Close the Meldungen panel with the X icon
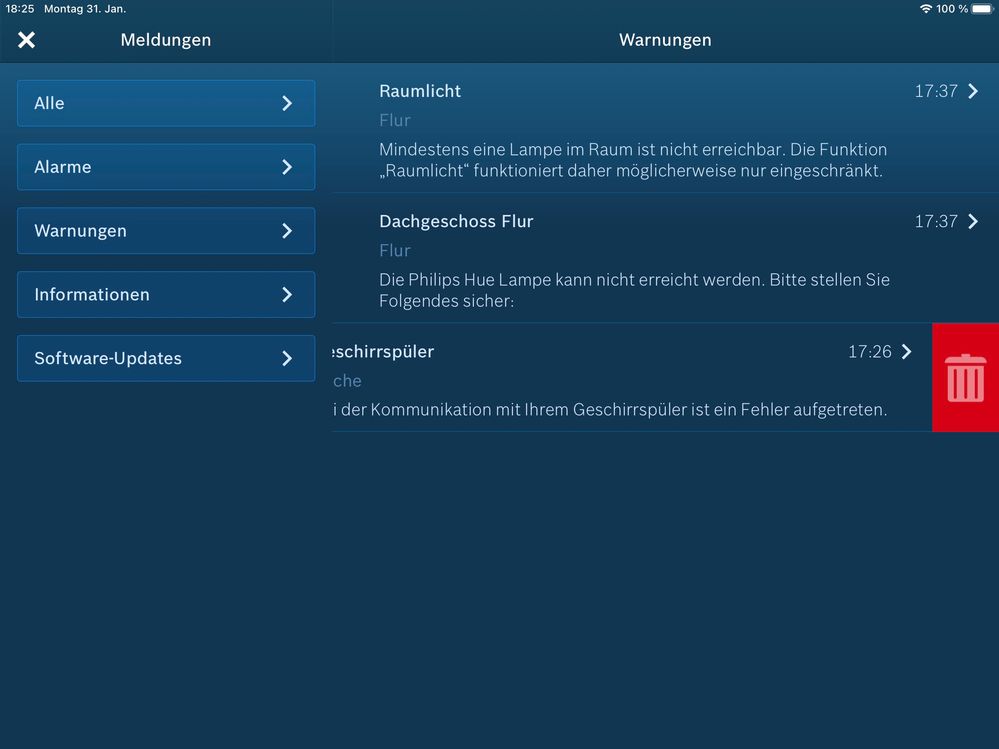Image resolution: width=999 pixels, height=749 pixels. [x=27, y=40]
